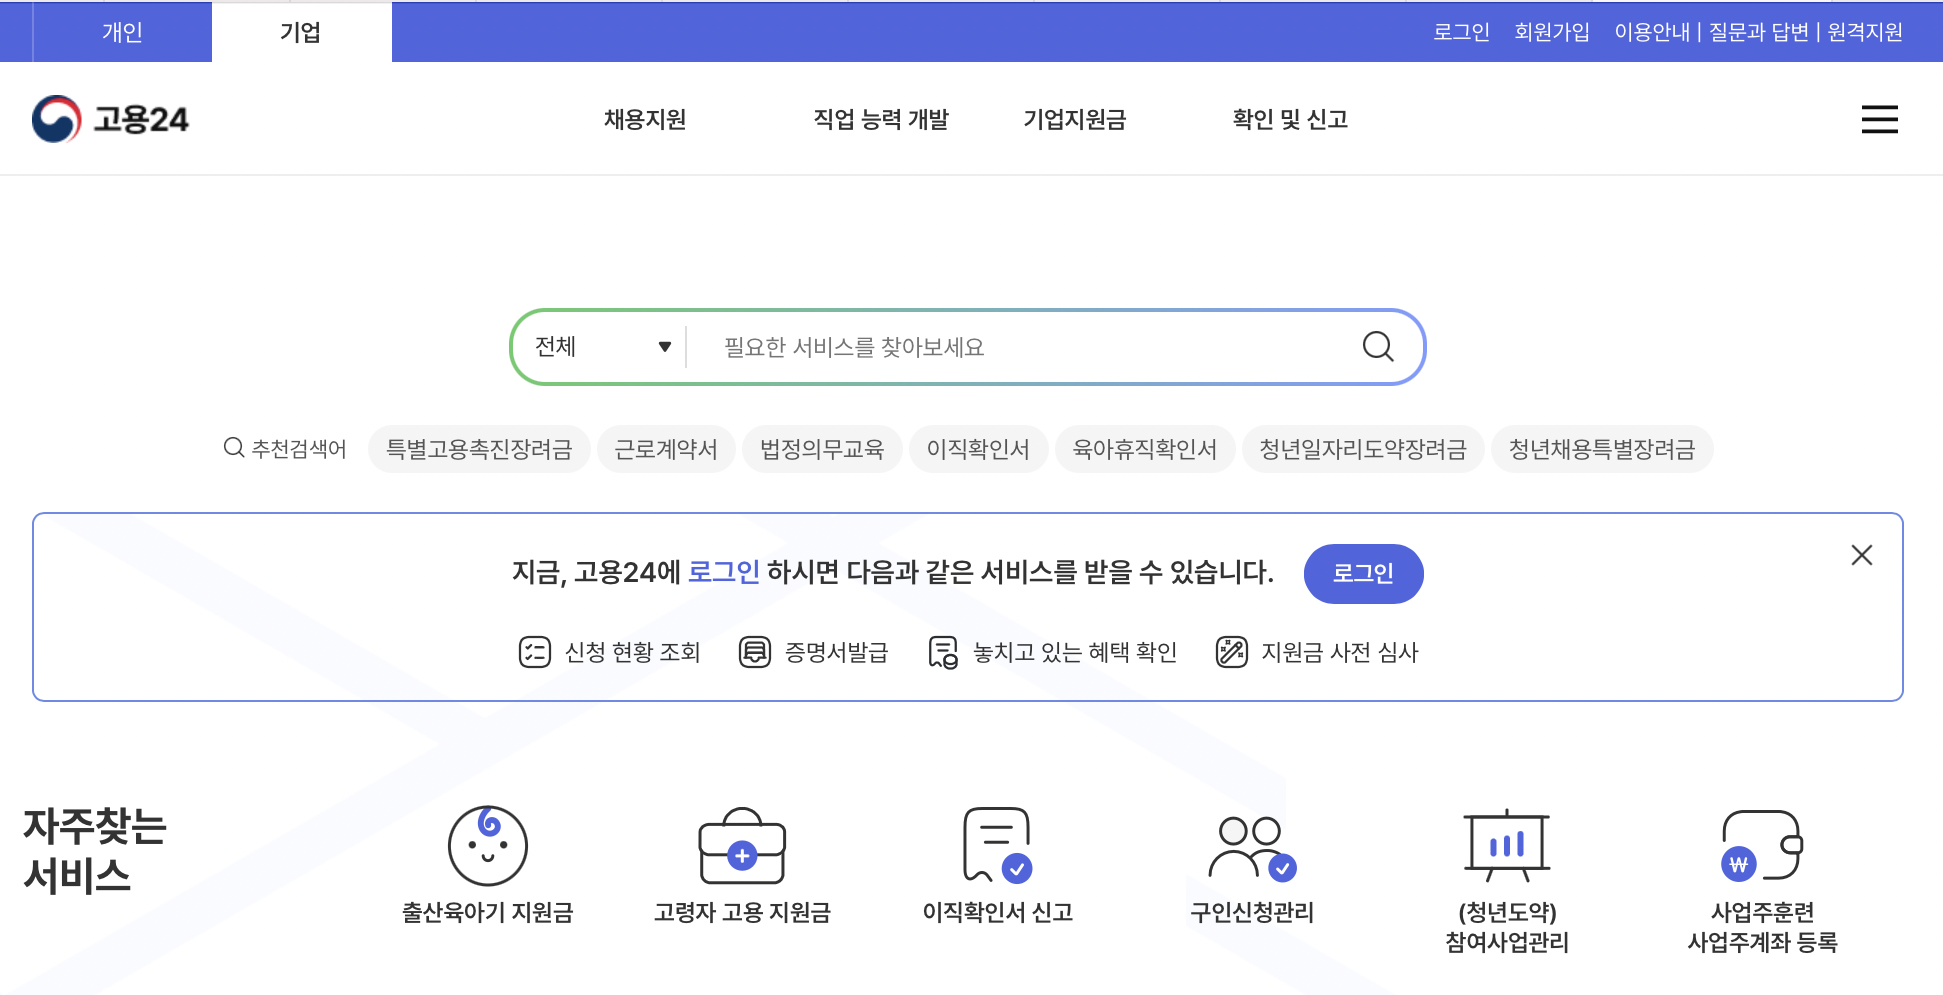Image resolution: width=1943 pixels, height=995 pixels.
Task: Open the 회원가입 link
Action: (x=1551, y=31)
